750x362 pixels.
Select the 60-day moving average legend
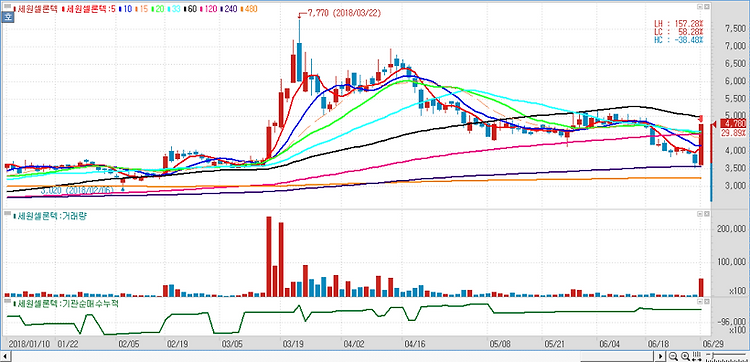(190, 9)
